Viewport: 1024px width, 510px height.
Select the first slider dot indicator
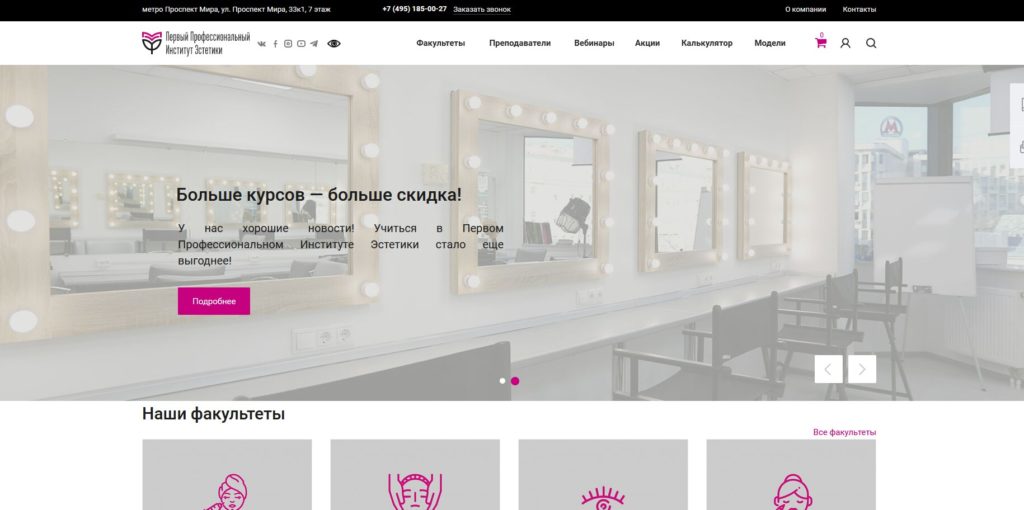tap(502, 381)
